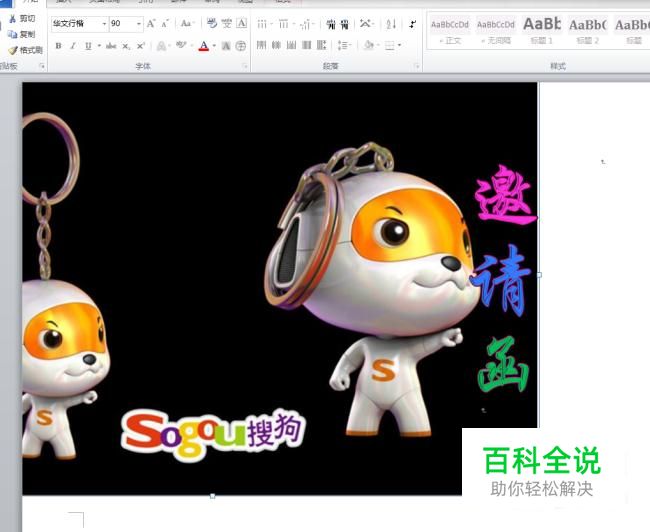Toggle the Character Border icon
The height and width of the screenshot is (532, 650).
[x=242, y=24]
